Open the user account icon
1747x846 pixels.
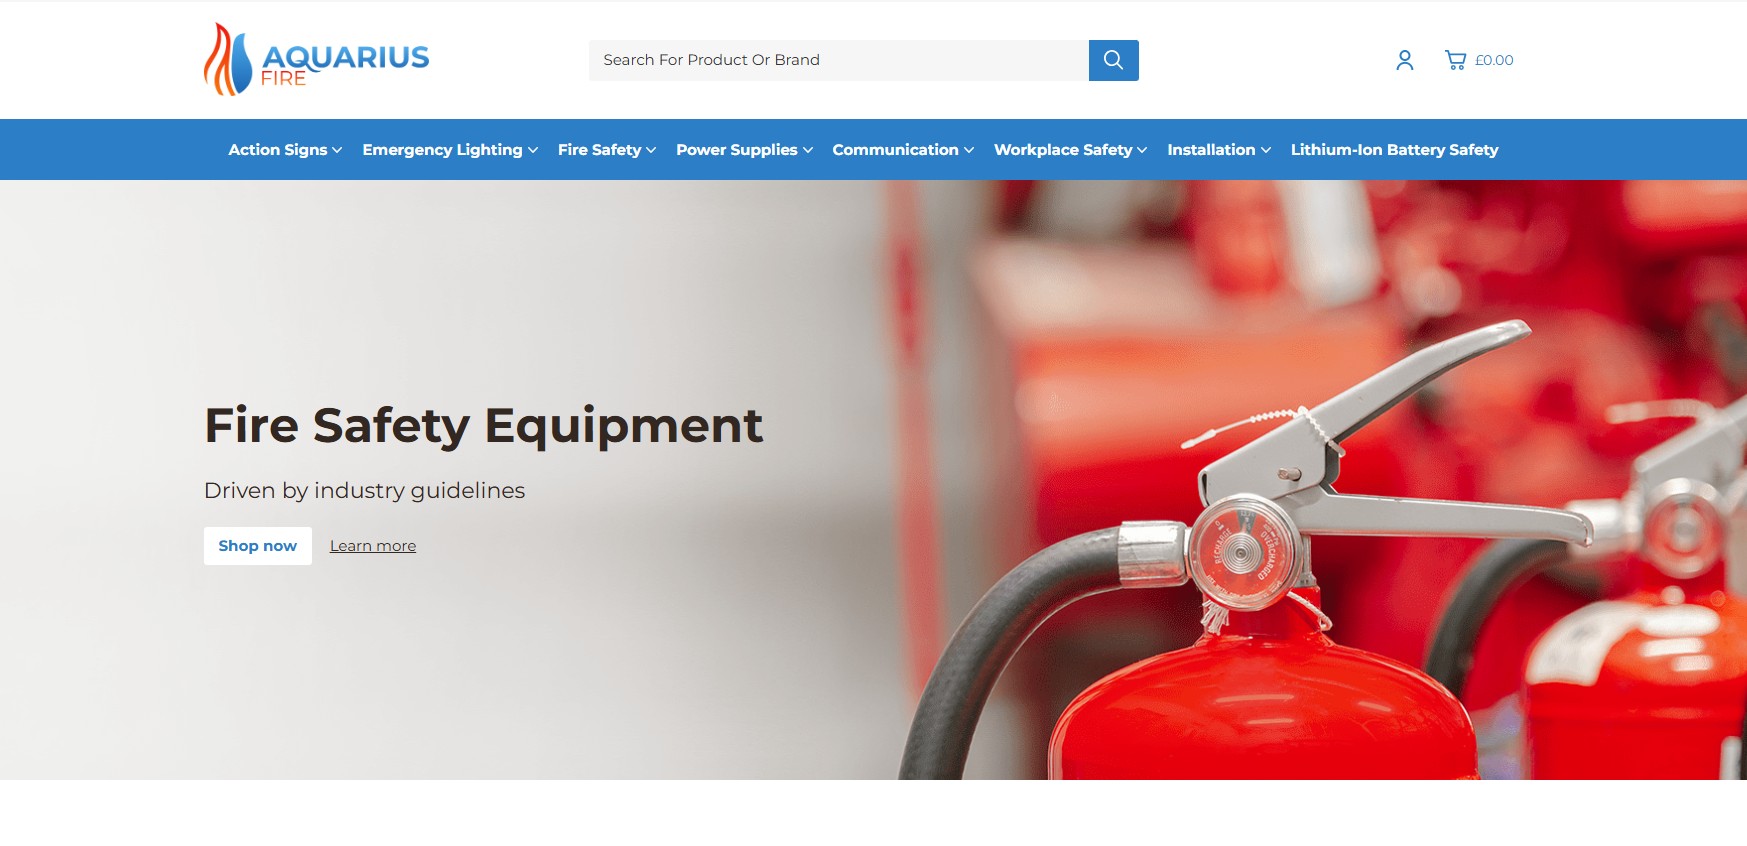[x=1404, y=60]
